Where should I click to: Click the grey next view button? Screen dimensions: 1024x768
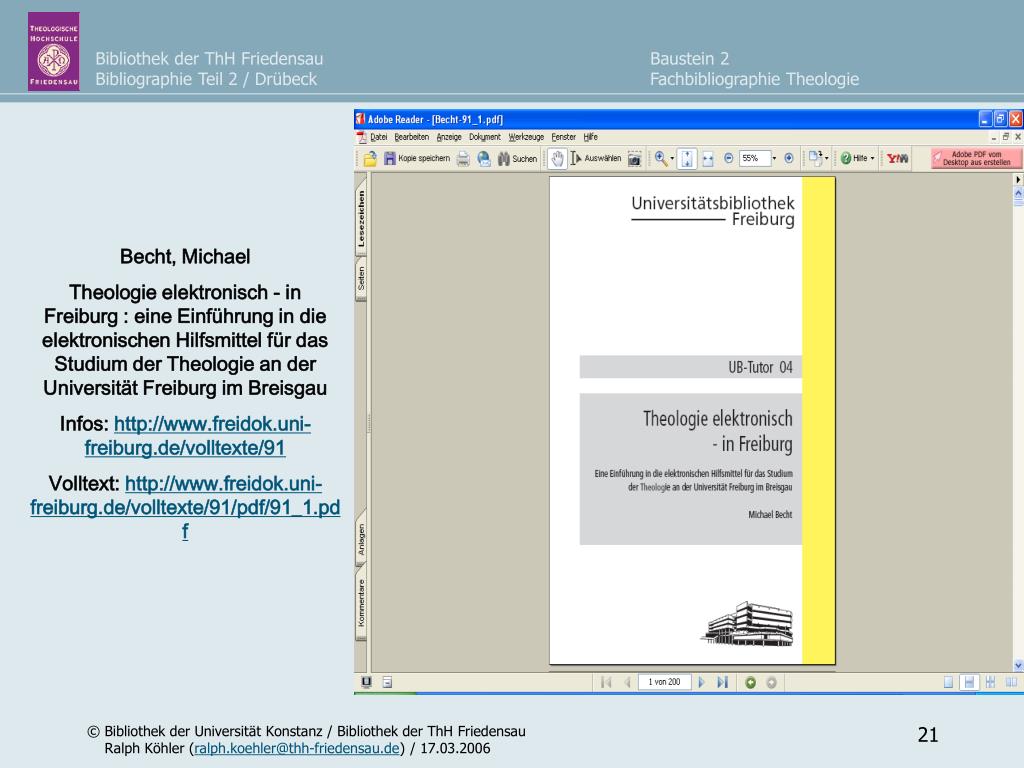pyautogui.click(x=771, y=682)
